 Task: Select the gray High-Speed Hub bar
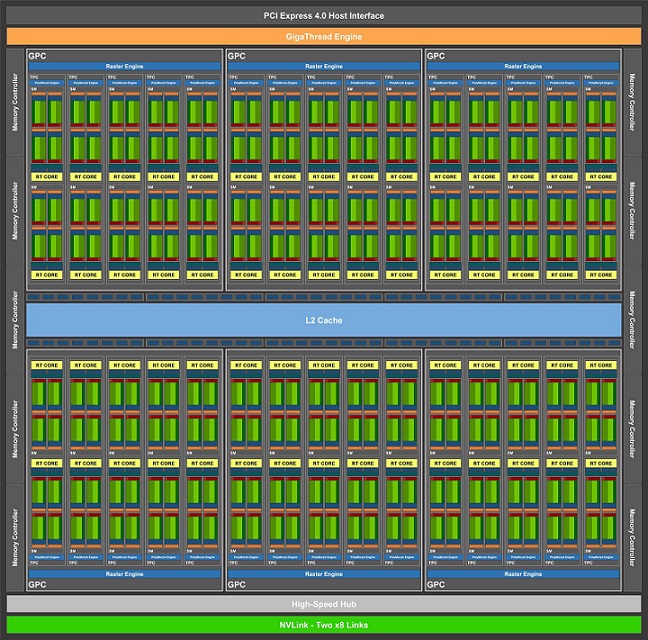(324, 604)
